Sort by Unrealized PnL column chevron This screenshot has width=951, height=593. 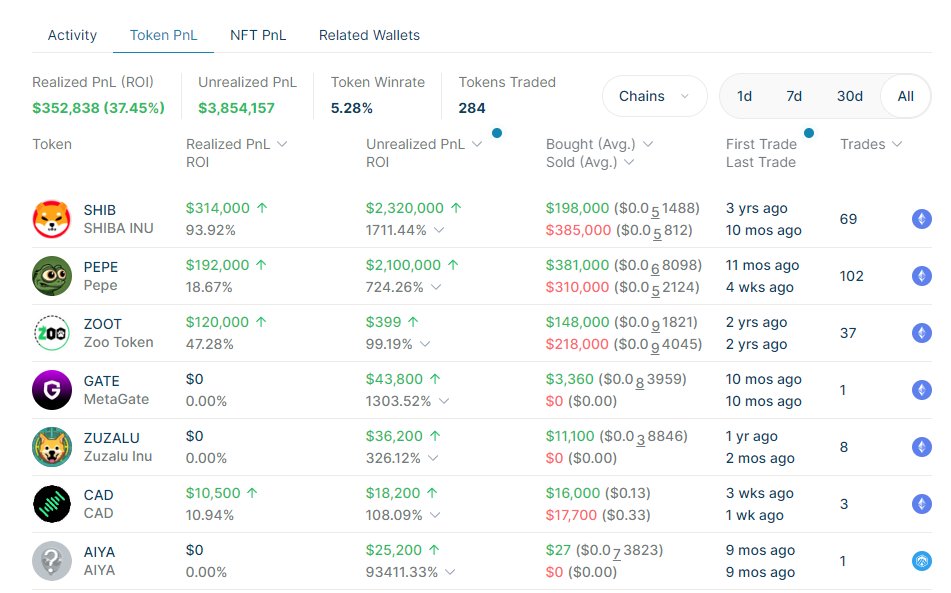pos(477,144)
